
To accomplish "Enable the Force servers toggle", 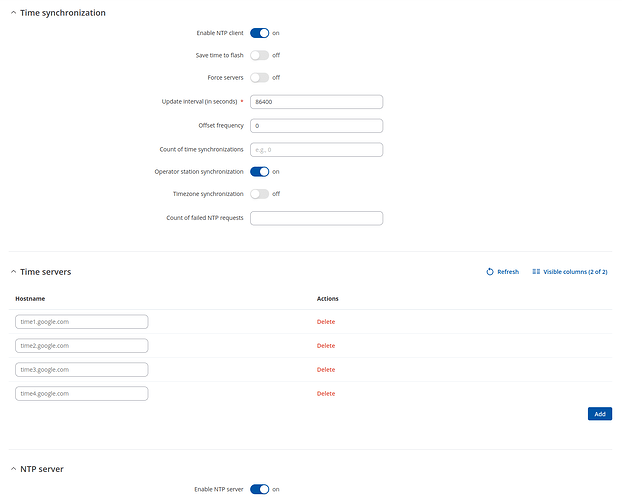I will click(x=259, y=77).
